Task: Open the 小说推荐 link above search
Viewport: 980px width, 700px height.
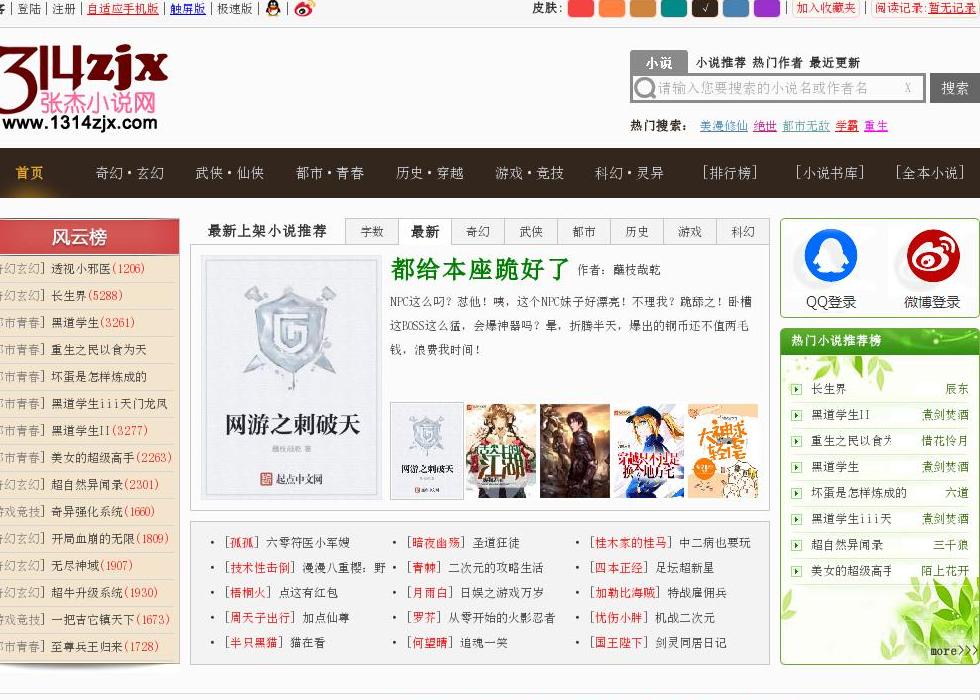Action: pyautogui.click(x=721, y=62)
